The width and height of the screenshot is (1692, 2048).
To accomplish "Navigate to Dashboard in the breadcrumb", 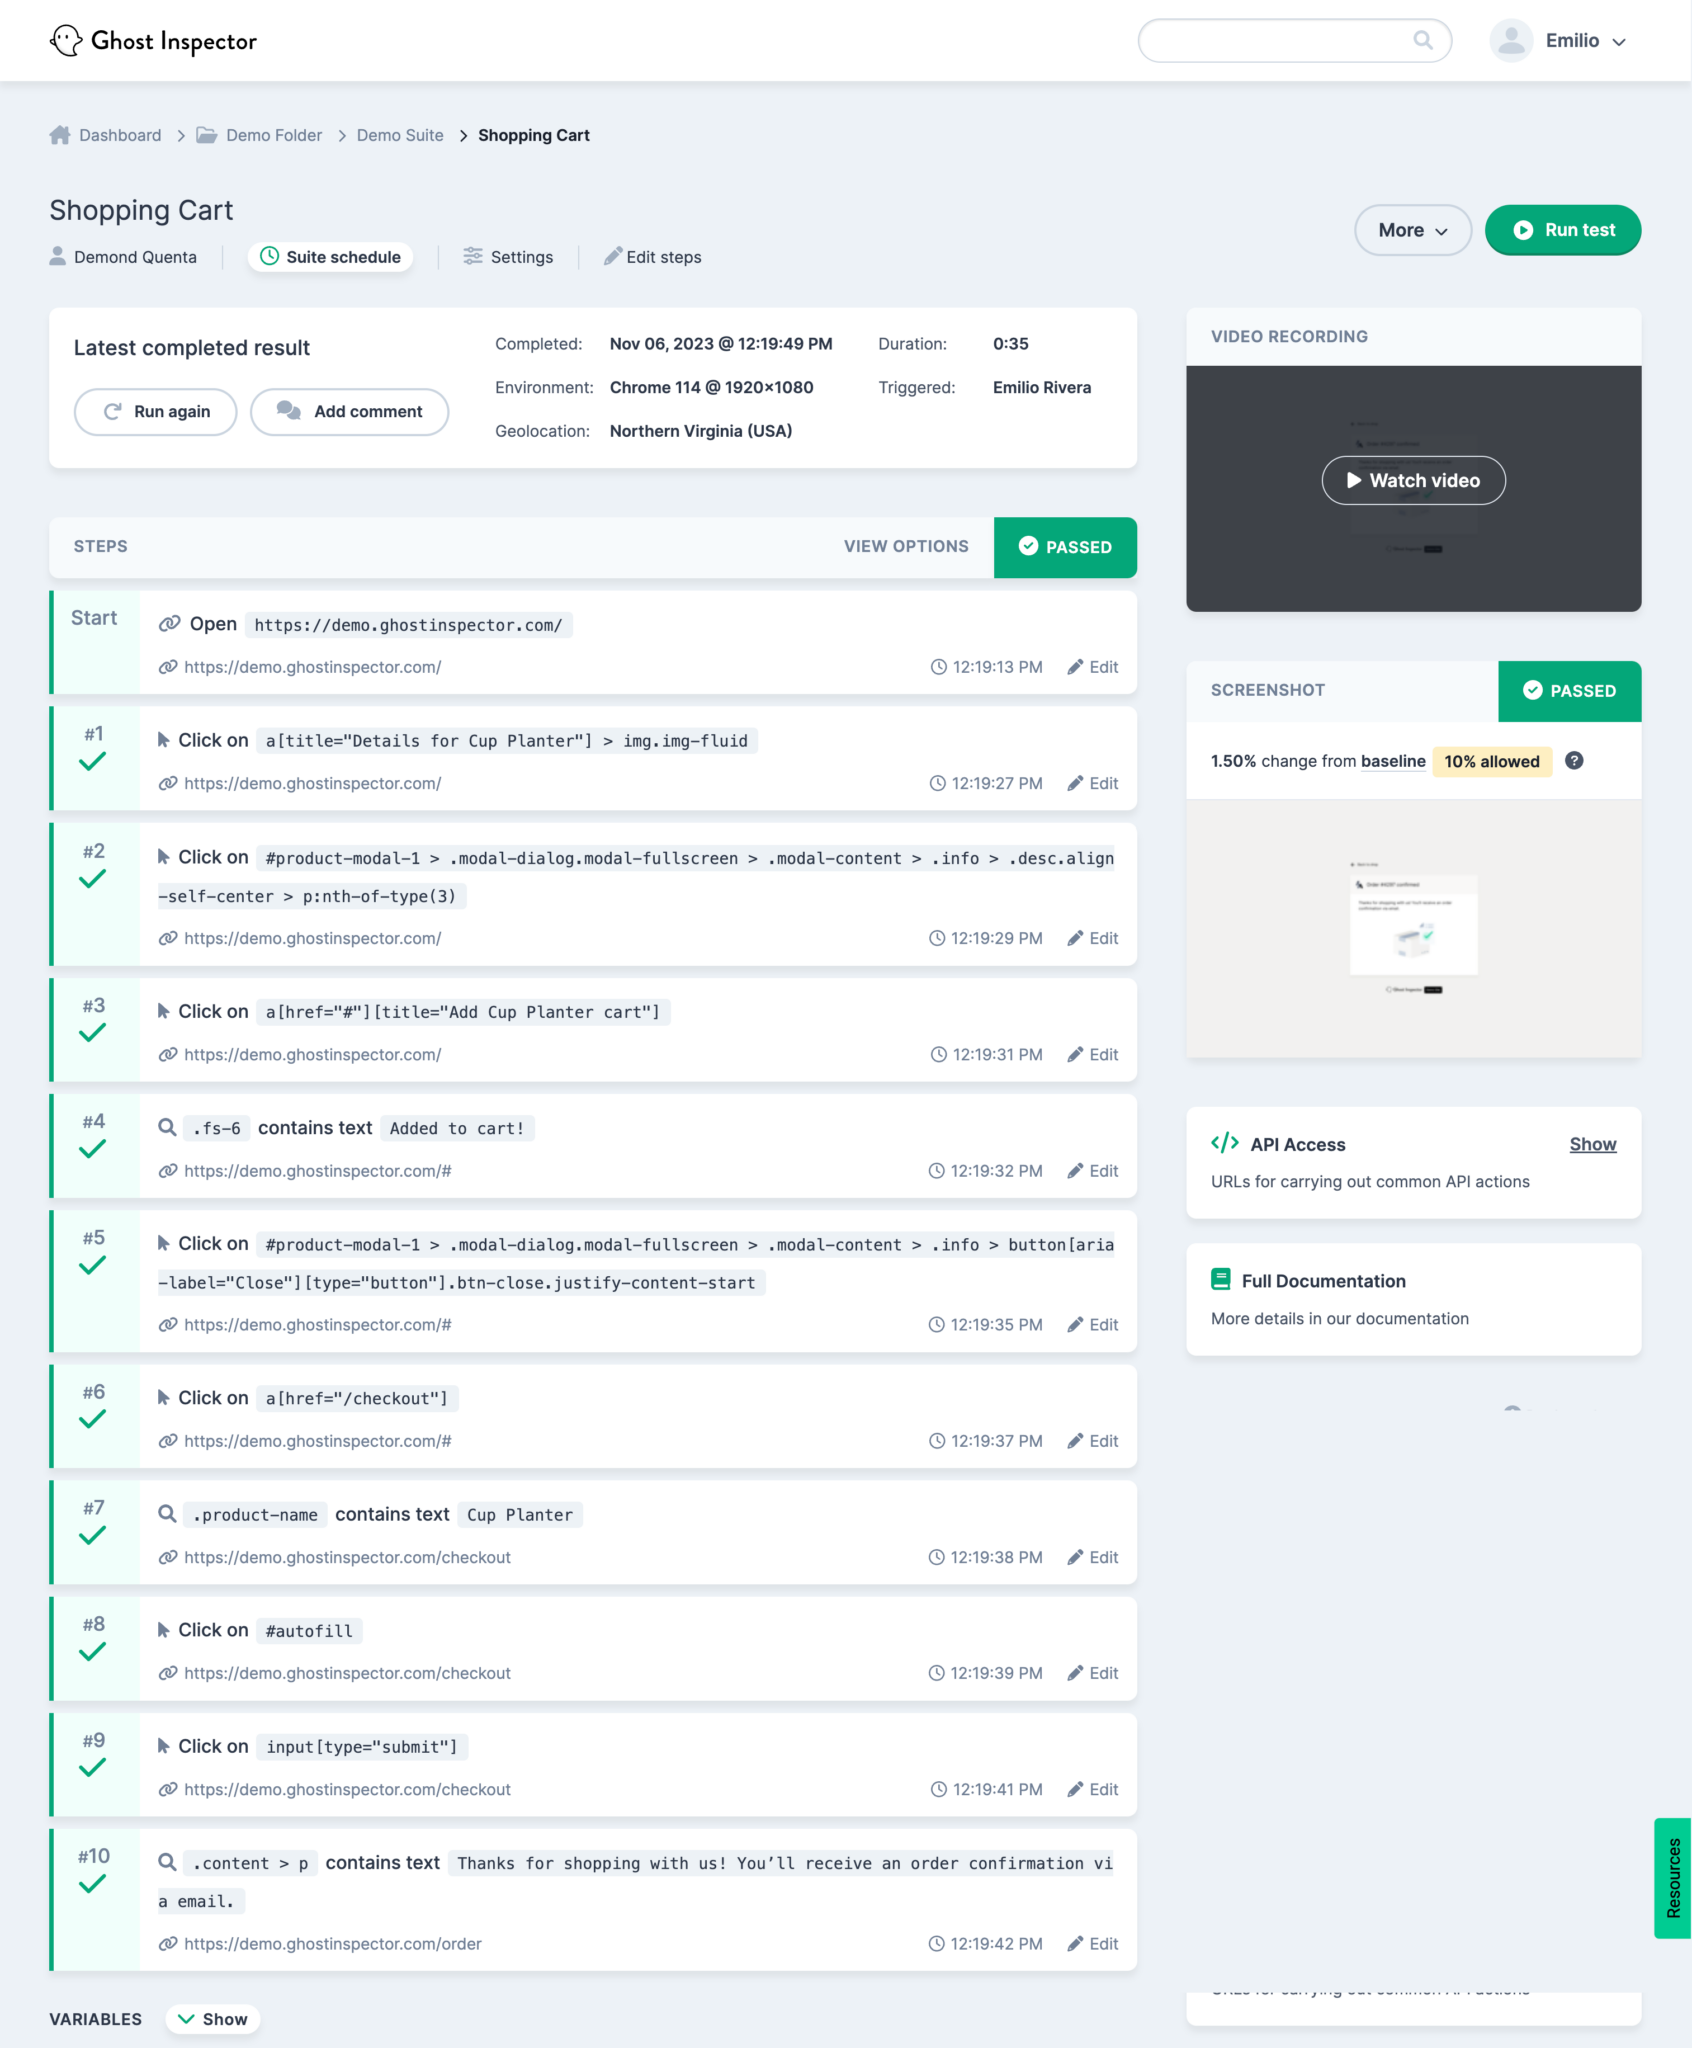I will pyautogui.click(x=119, y=135).
